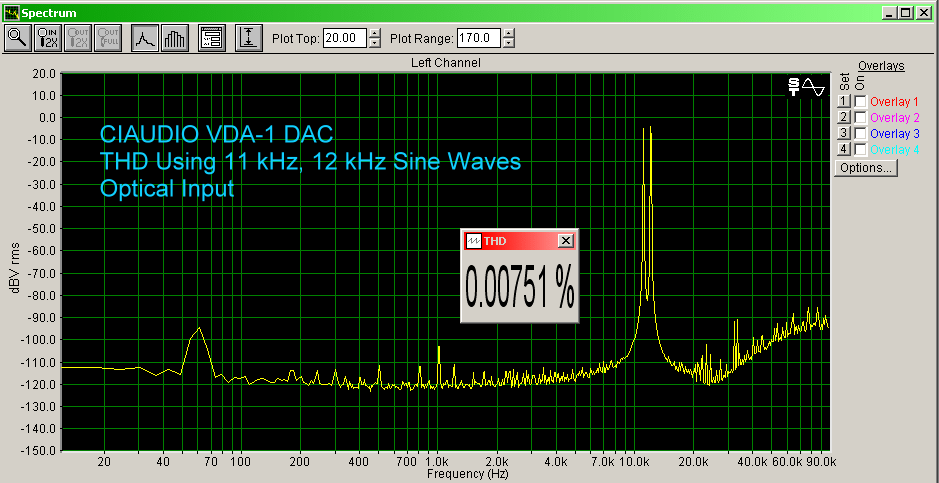Decrease Plot Range with down arrow
939x483 pixels.
[509, 44]
